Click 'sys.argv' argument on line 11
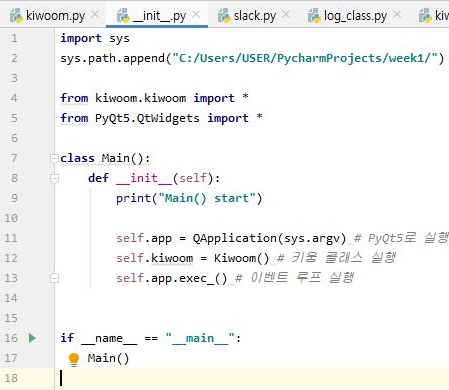The height and width of the screenshot is (390, 449). point(312,239)
